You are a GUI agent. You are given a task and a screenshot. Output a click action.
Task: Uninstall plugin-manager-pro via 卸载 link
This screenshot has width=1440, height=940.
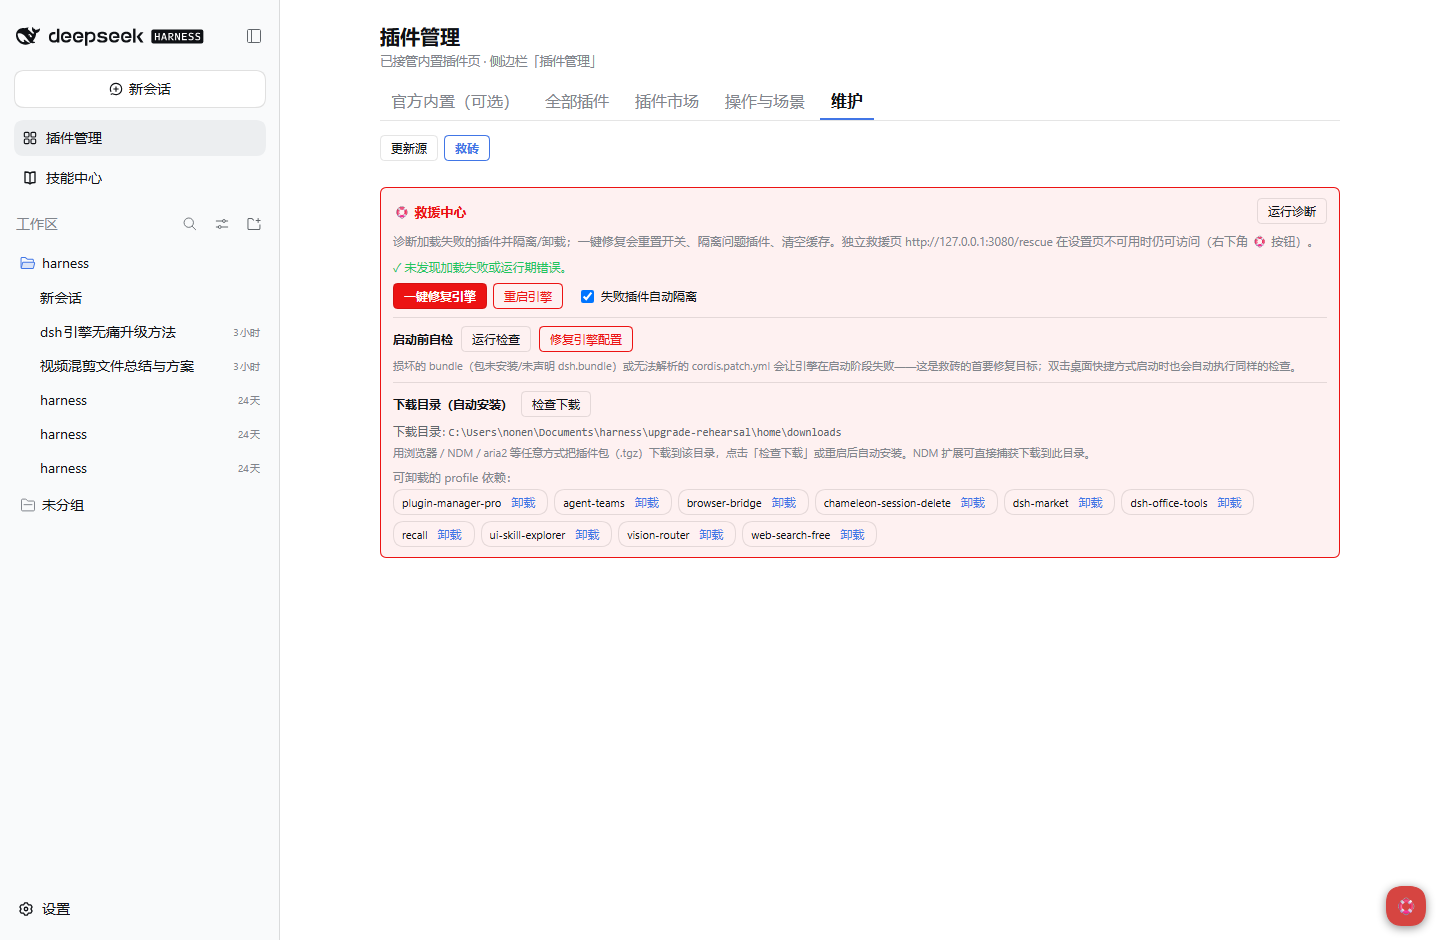click(x=524, y=503)
